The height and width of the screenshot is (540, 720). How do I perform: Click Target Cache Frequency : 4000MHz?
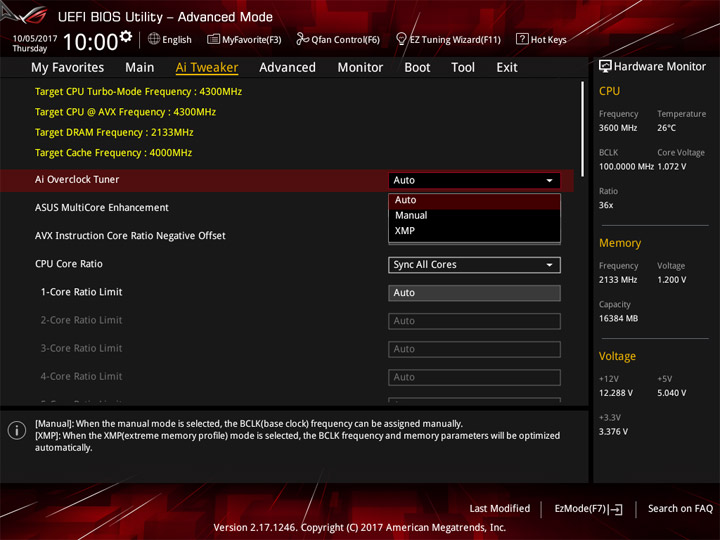(113, 152)
